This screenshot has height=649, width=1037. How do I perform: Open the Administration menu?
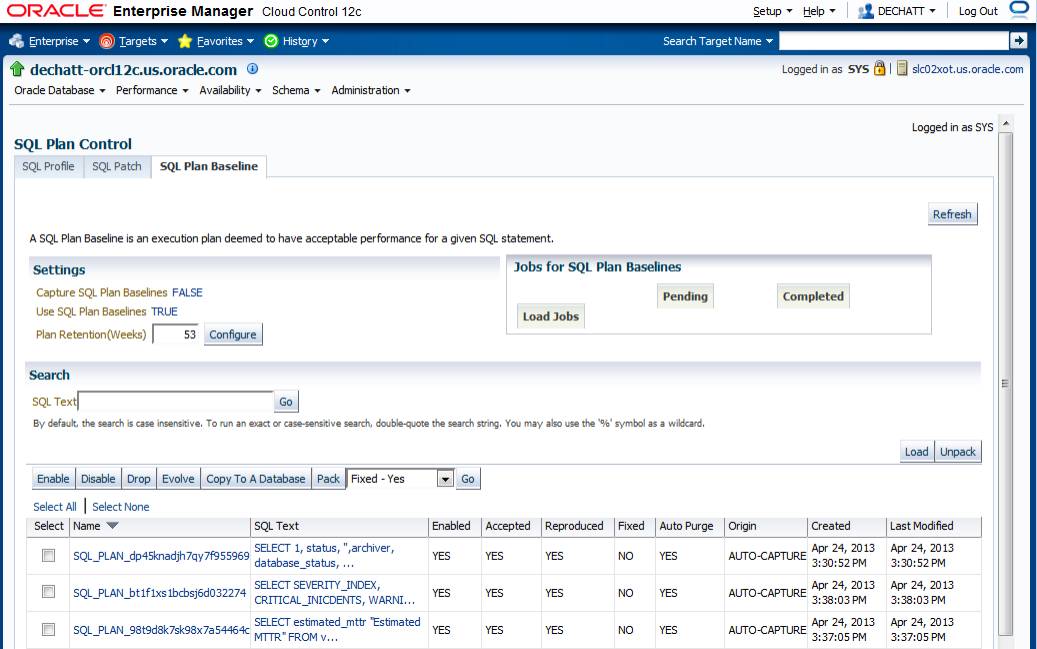tap(370, 90)
